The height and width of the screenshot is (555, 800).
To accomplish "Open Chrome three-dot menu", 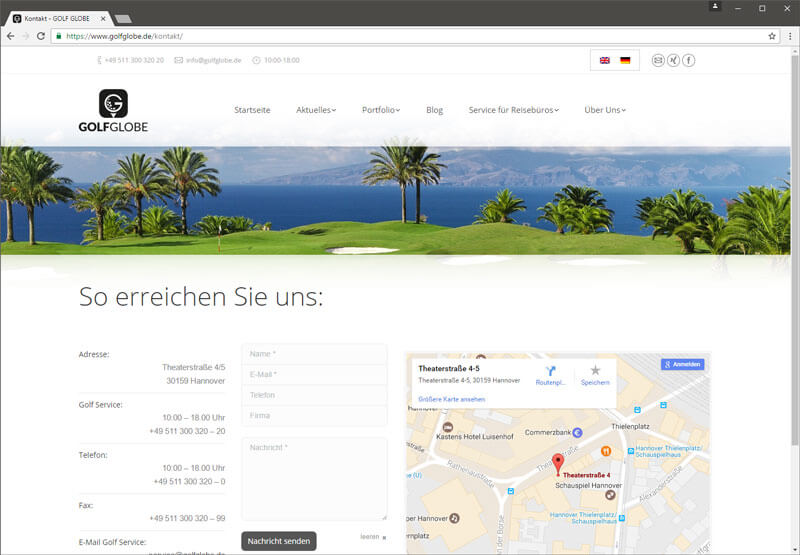I will click(x=790, y=36).
